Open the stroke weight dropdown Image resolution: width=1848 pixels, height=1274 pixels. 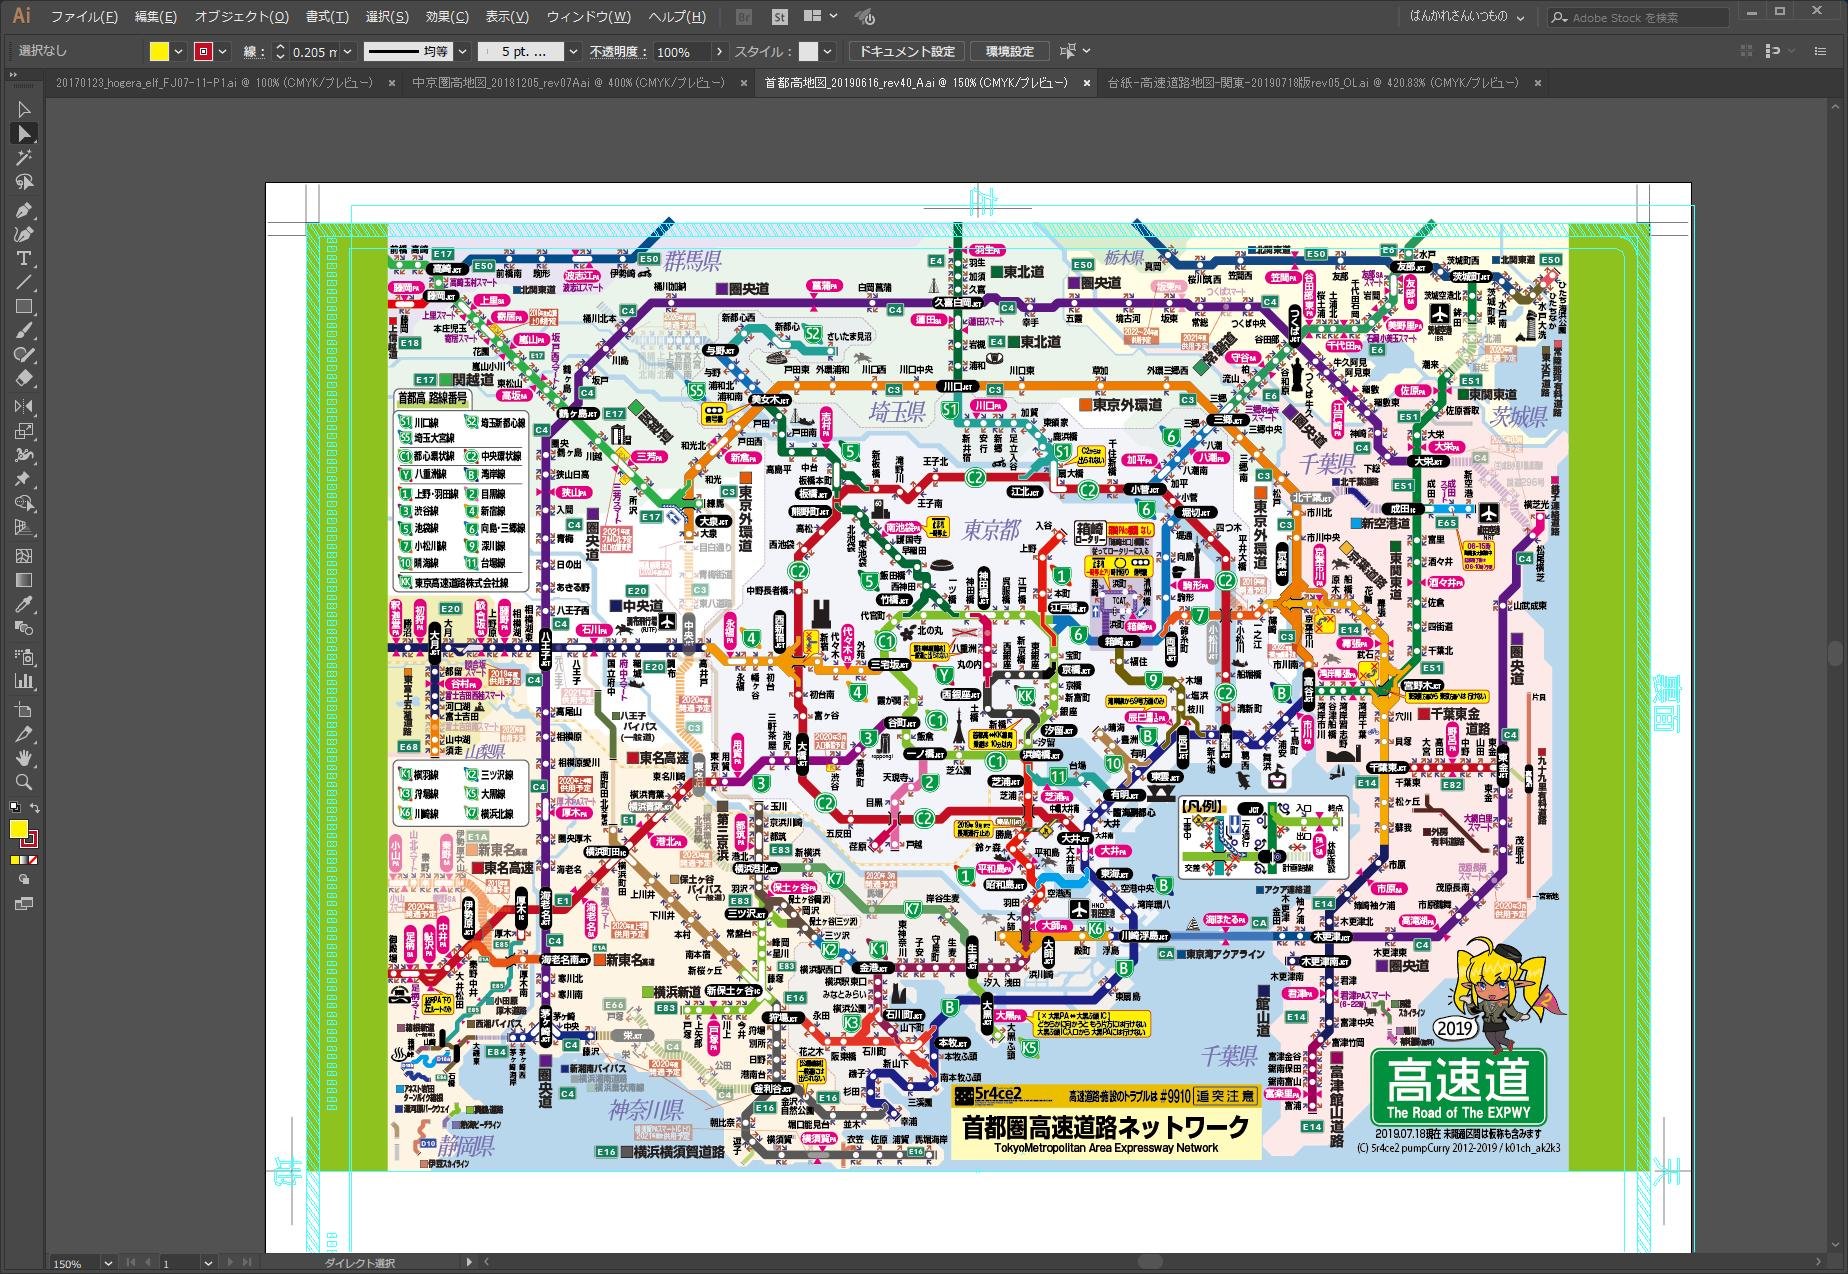(x=348, y=52)
